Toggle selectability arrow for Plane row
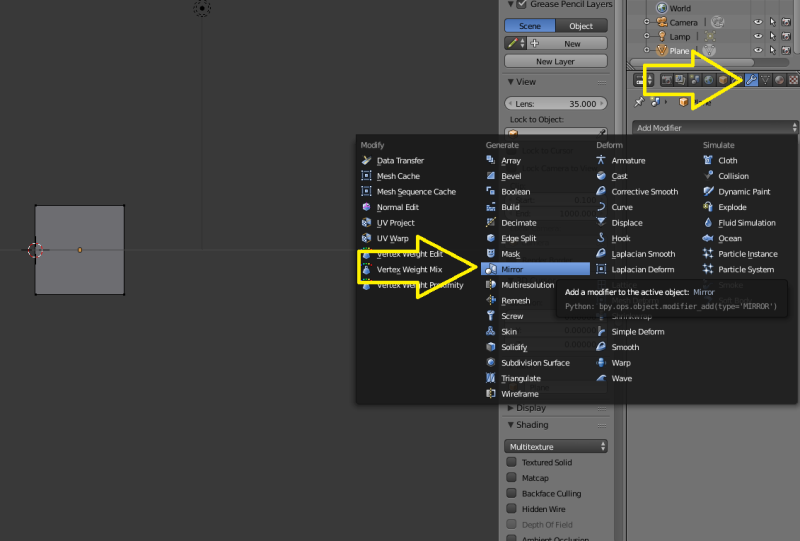 coord(772,50)
